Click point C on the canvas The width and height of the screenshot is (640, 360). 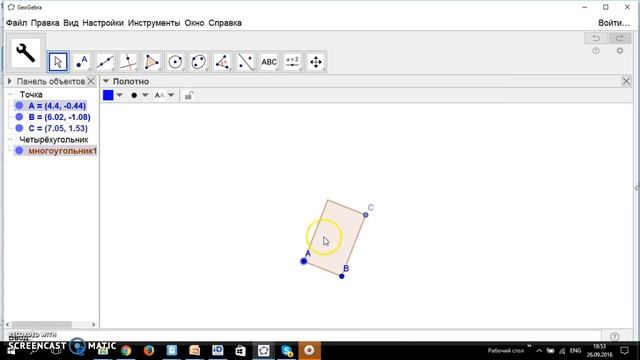pos(365,215)
